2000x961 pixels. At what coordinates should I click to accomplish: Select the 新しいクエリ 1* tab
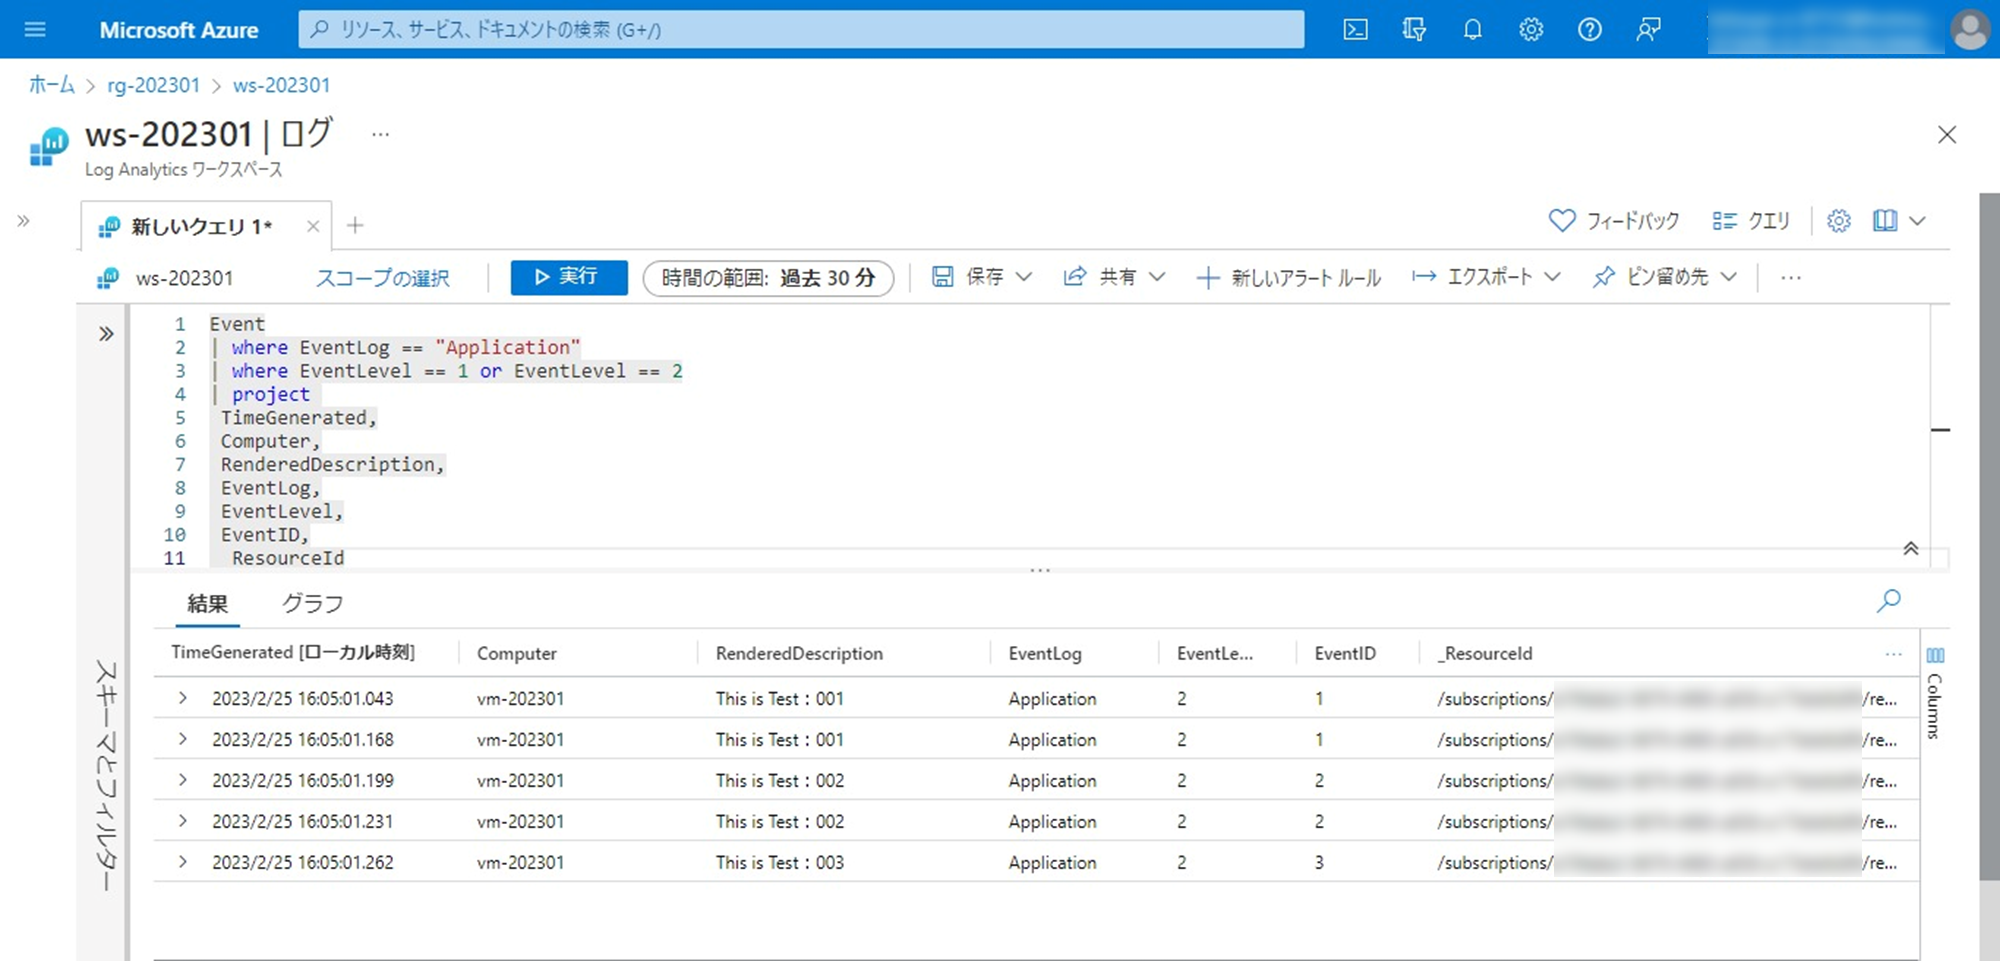click(201, 226)
